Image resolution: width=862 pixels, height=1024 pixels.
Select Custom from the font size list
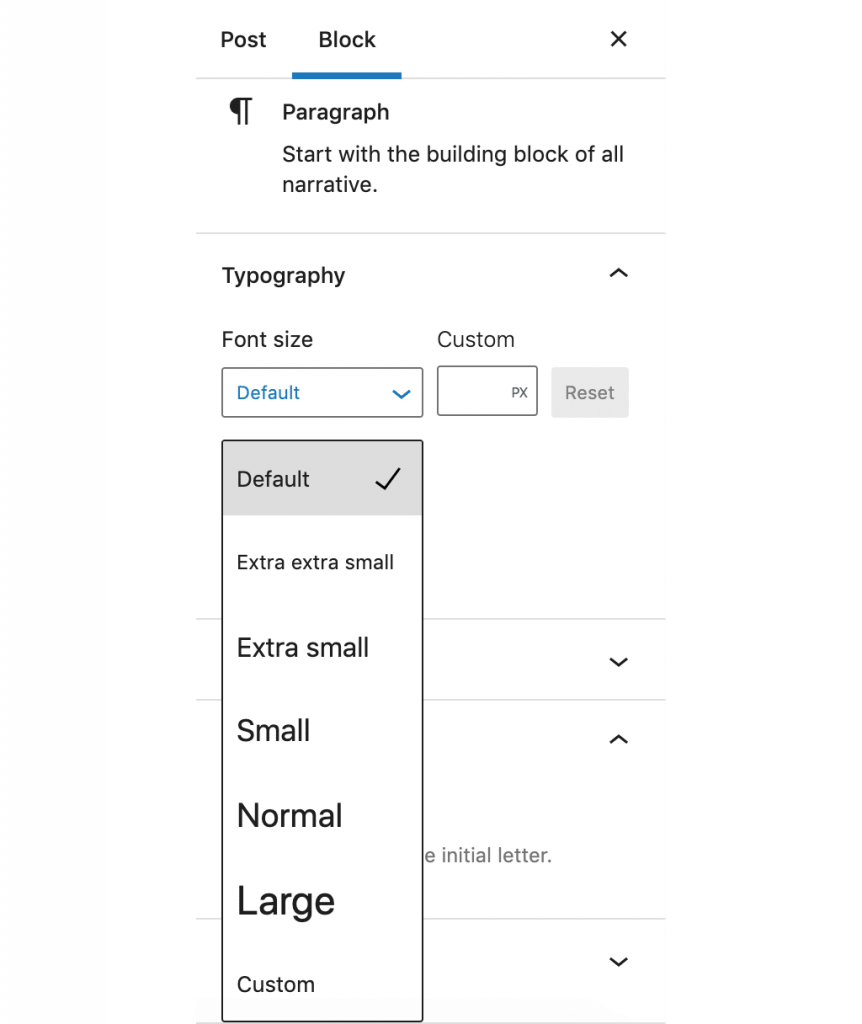[x=276, y=985]
